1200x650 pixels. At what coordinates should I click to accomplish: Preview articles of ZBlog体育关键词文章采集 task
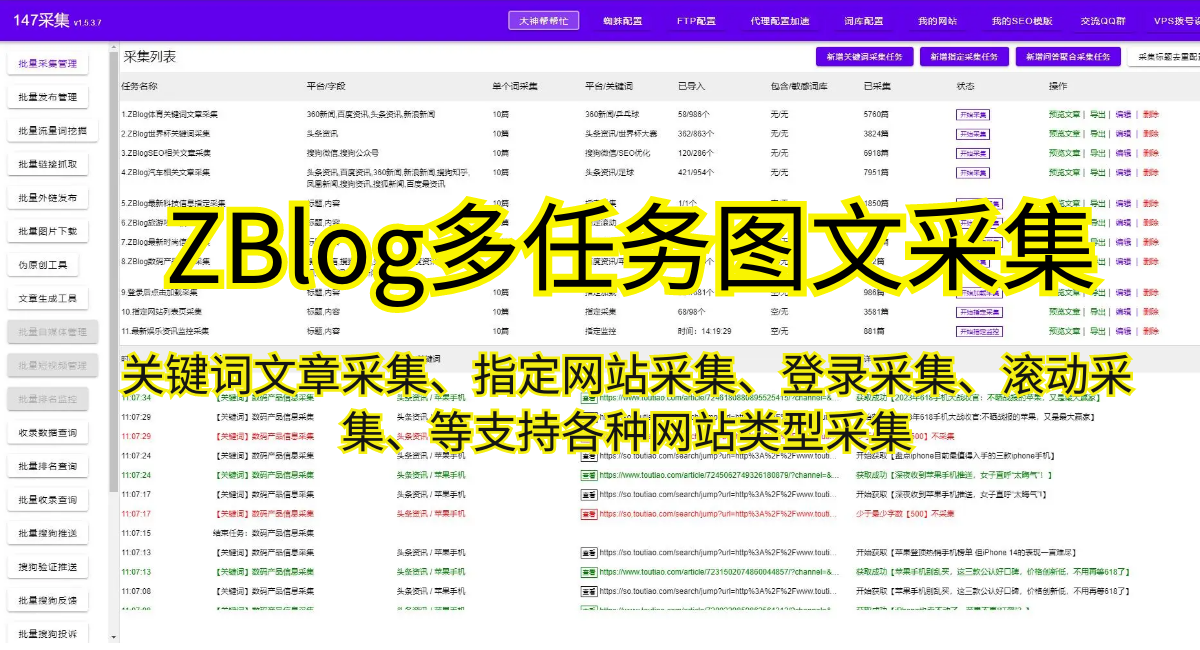[x=1064, y=115]
